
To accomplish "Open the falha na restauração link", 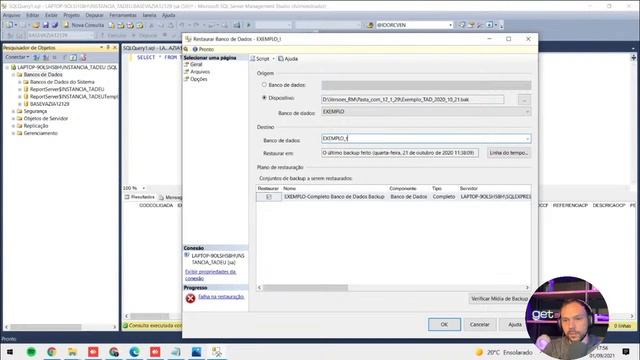I will click(221, 297).
